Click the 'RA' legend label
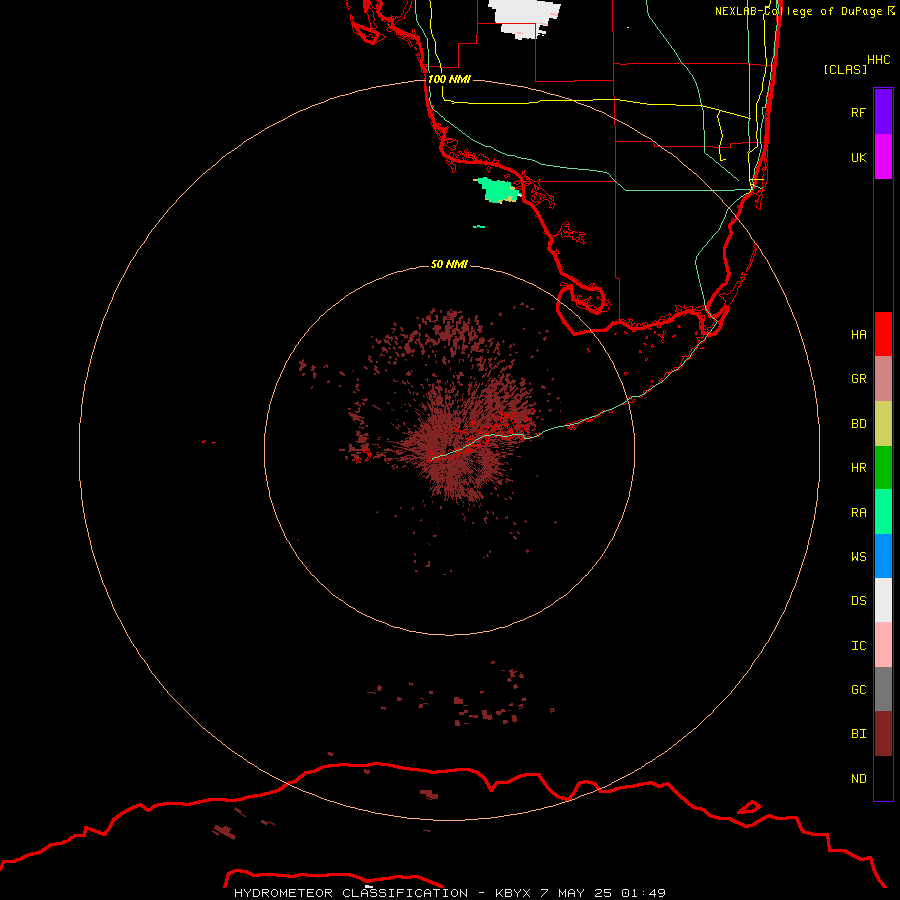The height and width of the screenshot is (900, 900). click(x=859, y=513)
